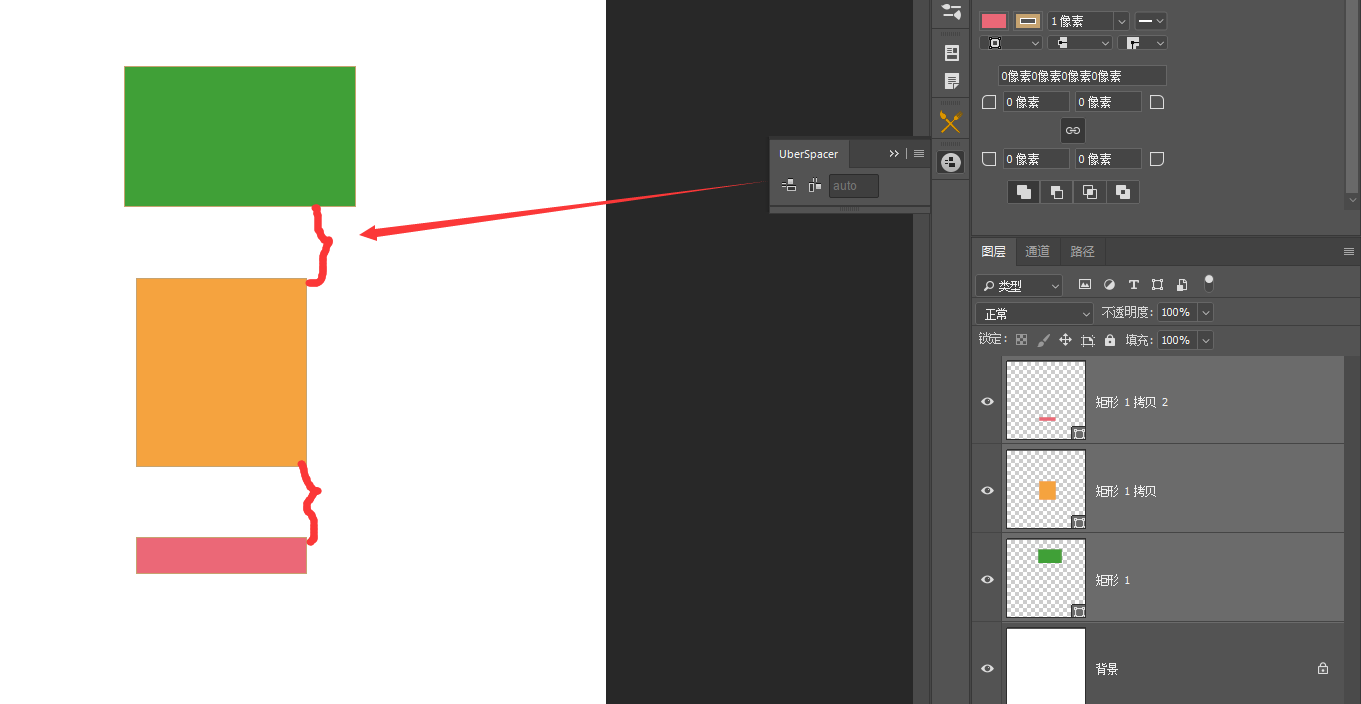The width and height of the screenshot is (1361, 704).
Task: Click the 不透明度 100% value field
Action: (x=1177, y=313)
